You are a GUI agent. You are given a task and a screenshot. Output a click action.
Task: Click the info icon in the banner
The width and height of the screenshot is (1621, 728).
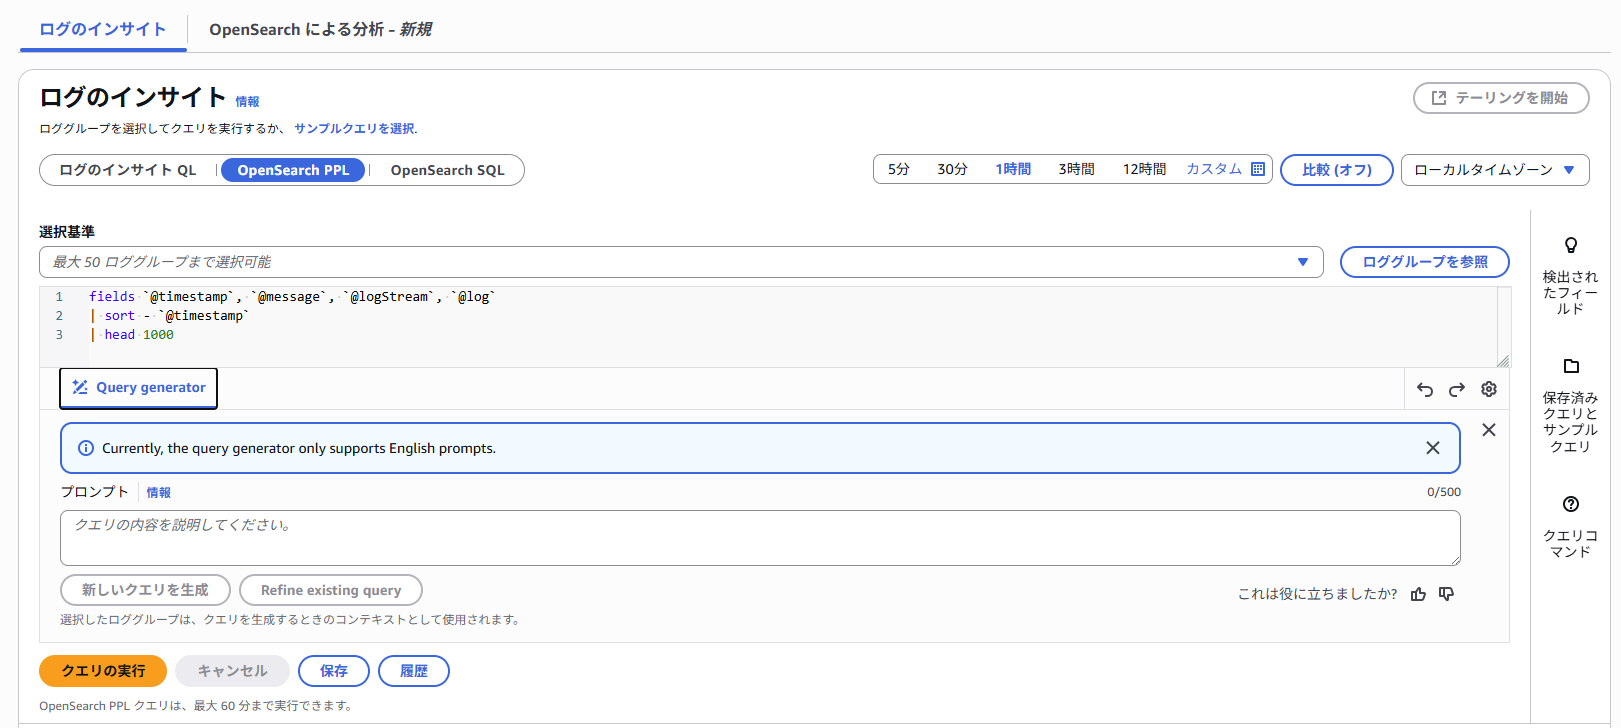pos(86,448)
